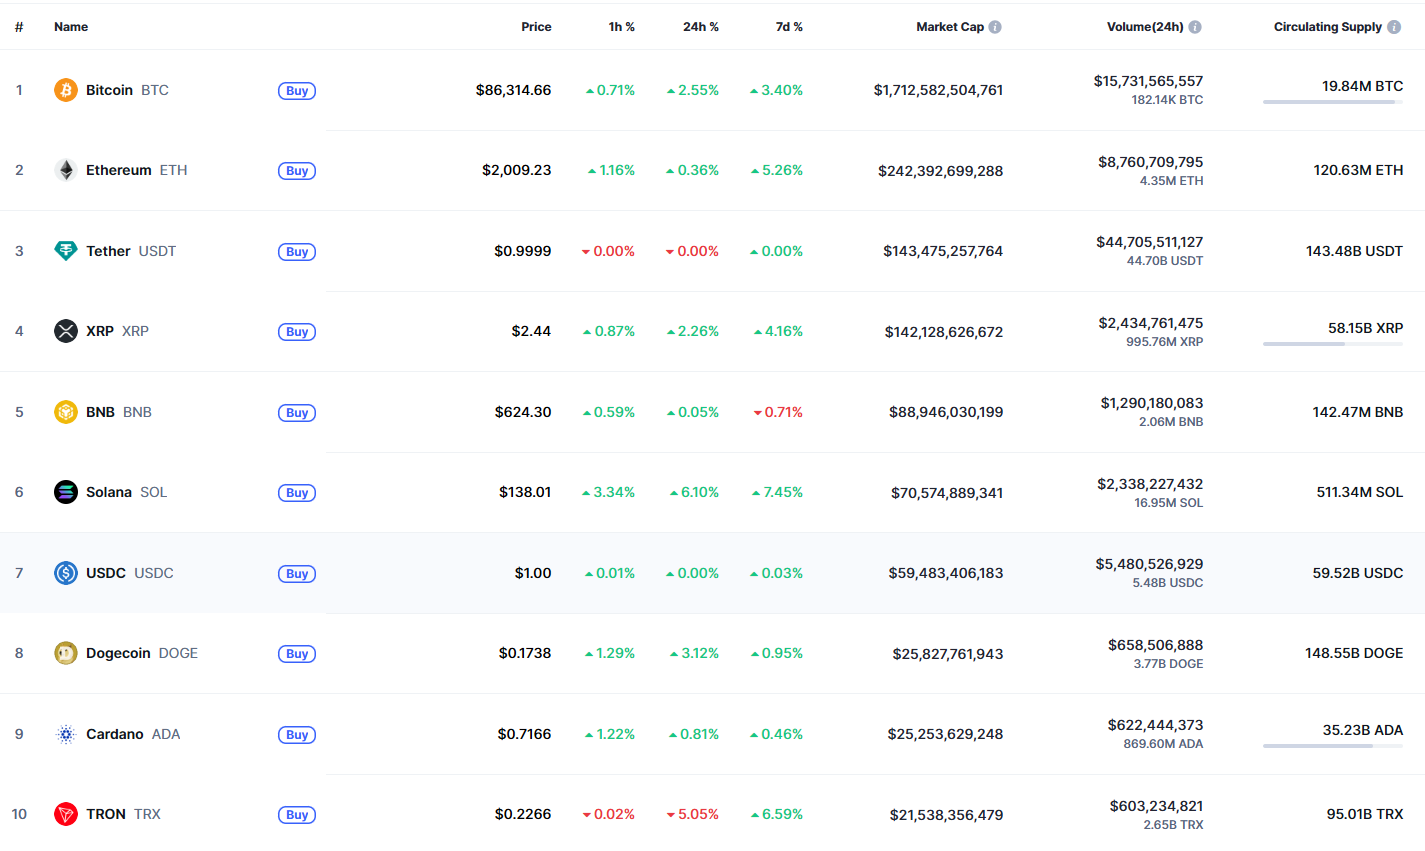
Task: Hit the Buy button in Tether row
Action: [x=297, y=252]
